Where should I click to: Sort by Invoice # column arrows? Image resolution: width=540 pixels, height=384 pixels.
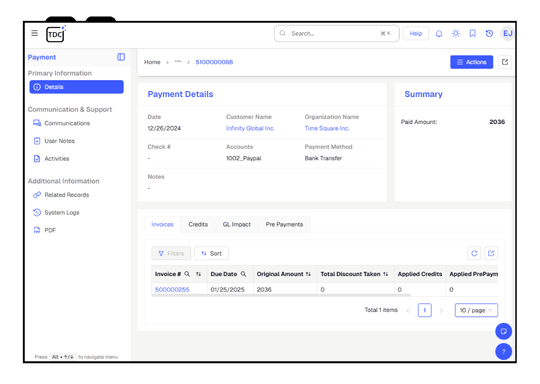point(198,274)
